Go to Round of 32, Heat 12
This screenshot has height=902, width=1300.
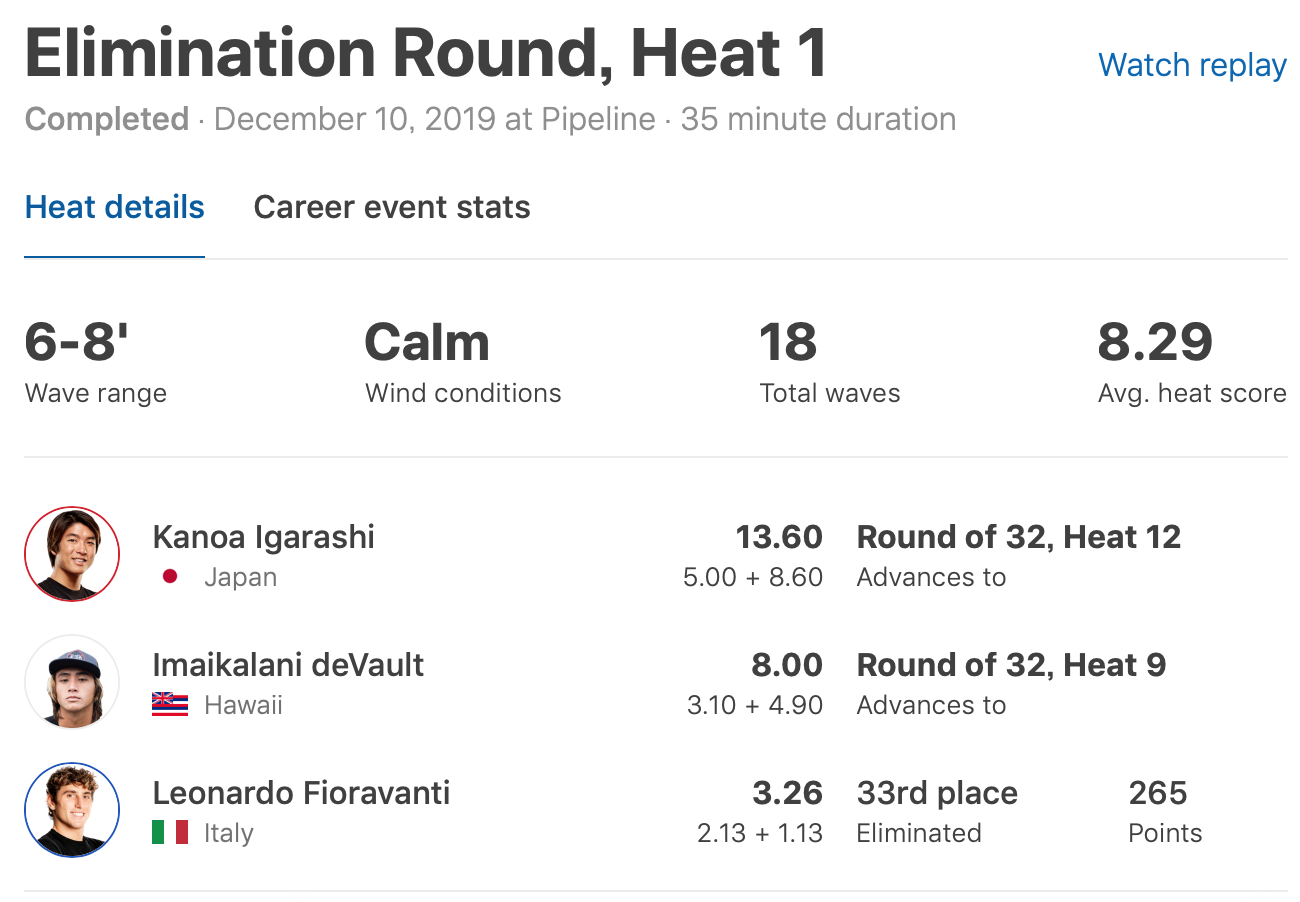coord(1018,537)
